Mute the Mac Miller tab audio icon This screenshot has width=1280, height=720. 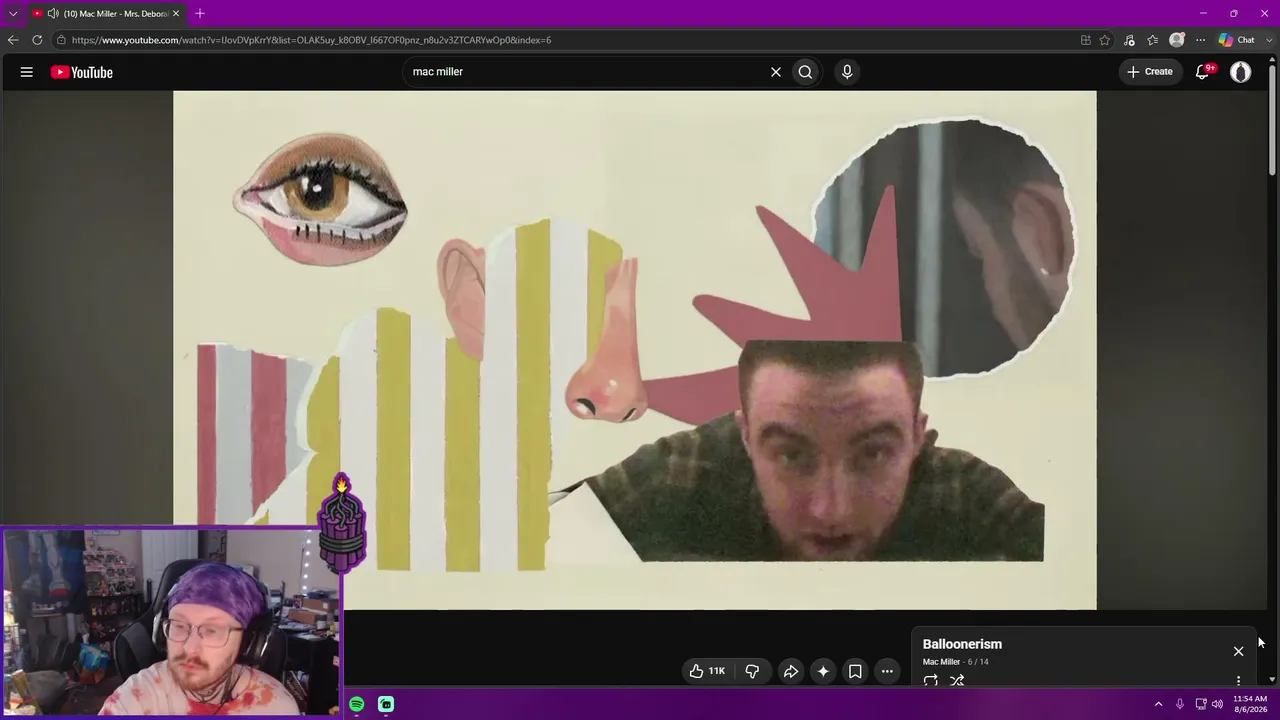point(53,13)
